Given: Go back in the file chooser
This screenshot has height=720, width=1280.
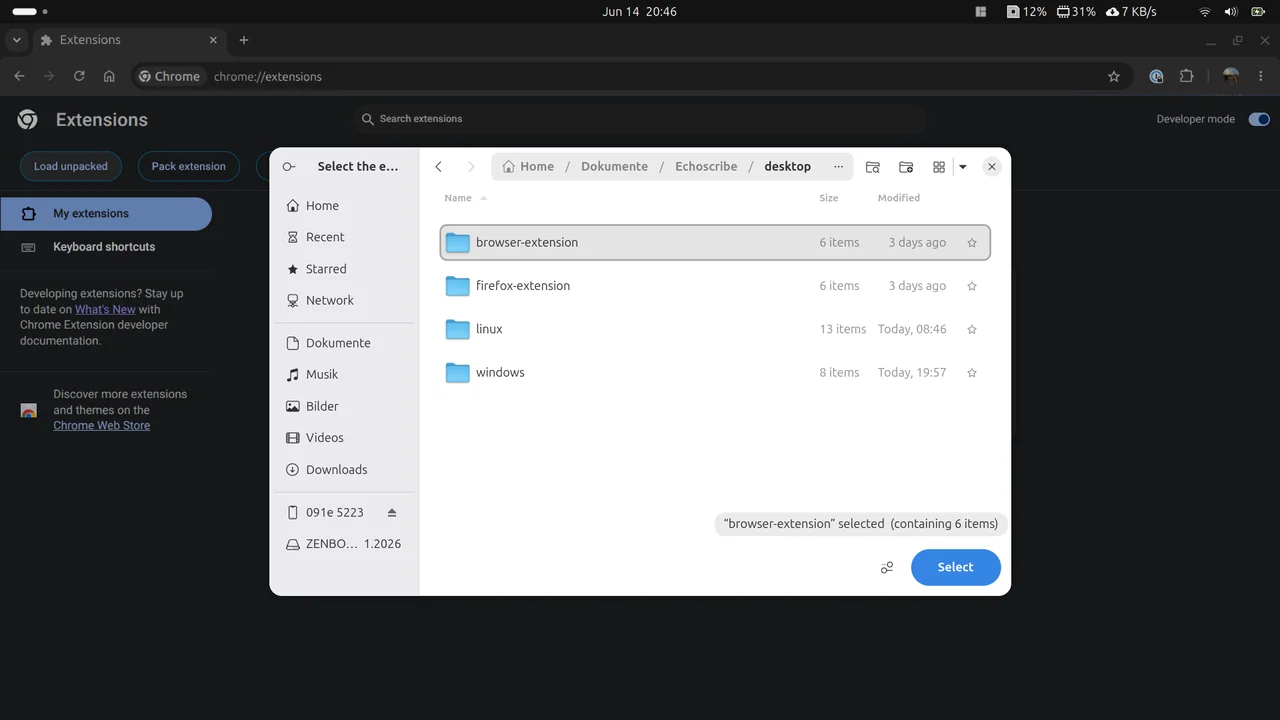Looking at the screenshot, I should (x=438, y=167).
